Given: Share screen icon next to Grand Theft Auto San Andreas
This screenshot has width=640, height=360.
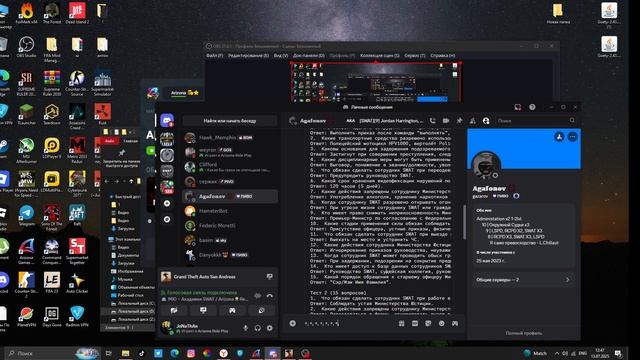Looking at the screenshot, I should click(x=269, y=277).
